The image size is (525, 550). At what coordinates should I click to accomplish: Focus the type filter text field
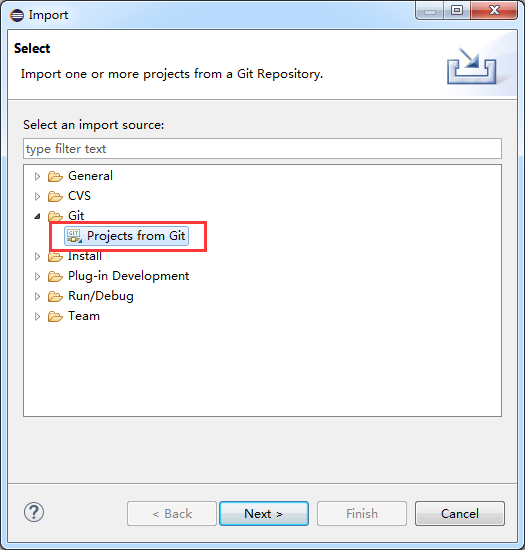[262, 149]
